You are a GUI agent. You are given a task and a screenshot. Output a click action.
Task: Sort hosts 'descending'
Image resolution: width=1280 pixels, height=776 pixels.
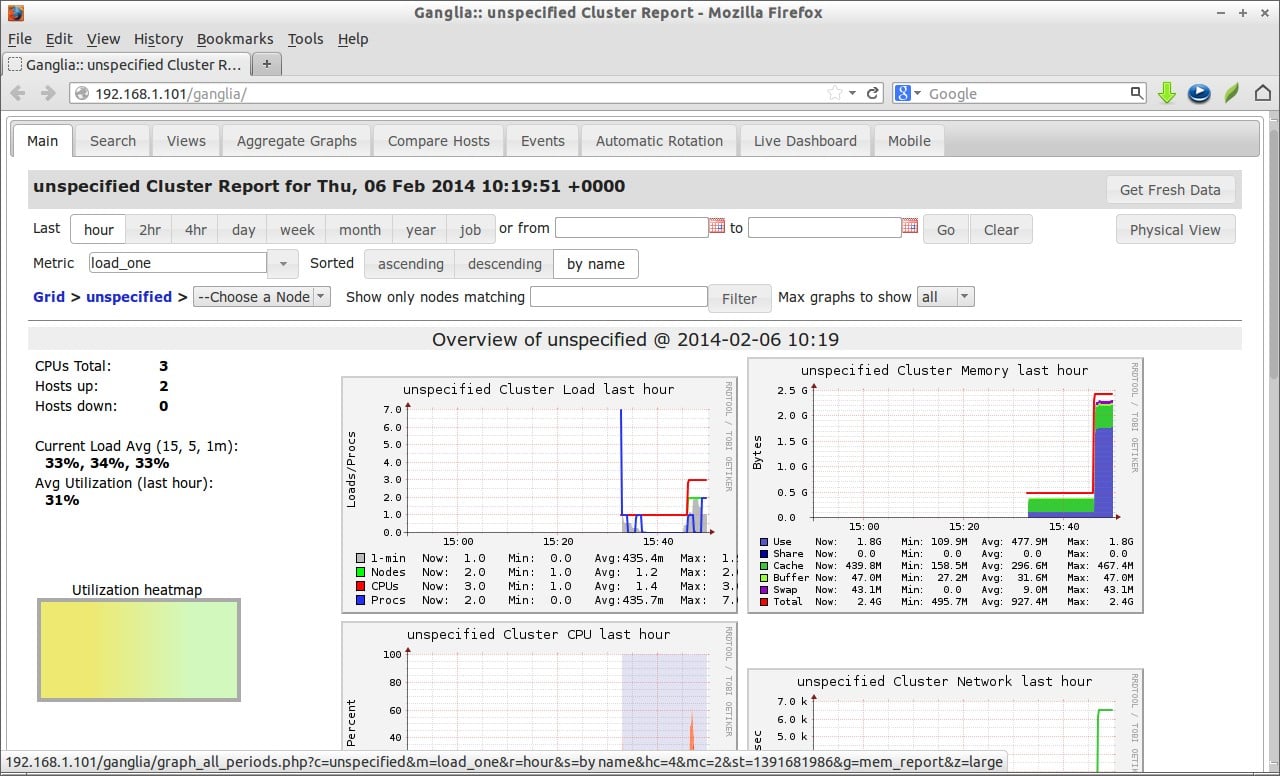click(504, 264)
